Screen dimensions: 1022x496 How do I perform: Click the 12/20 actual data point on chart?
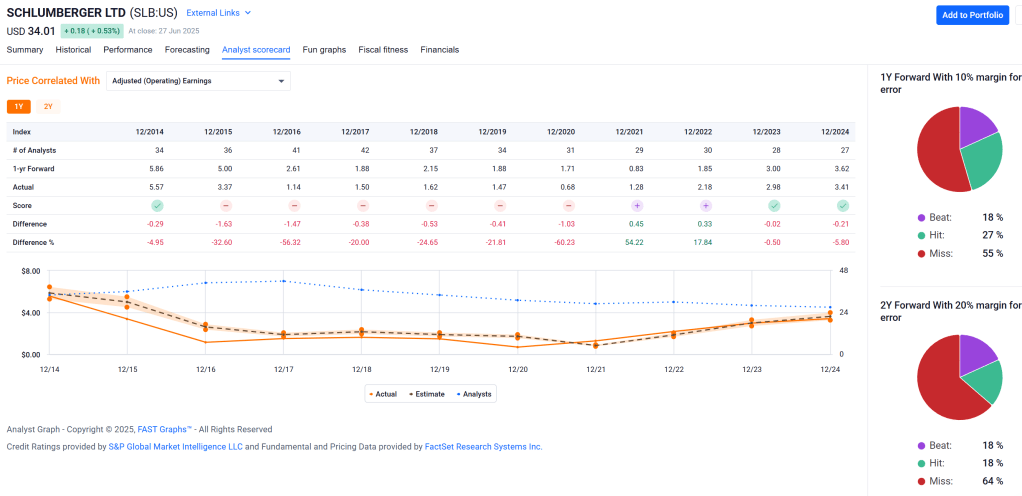tap(518, 346)
